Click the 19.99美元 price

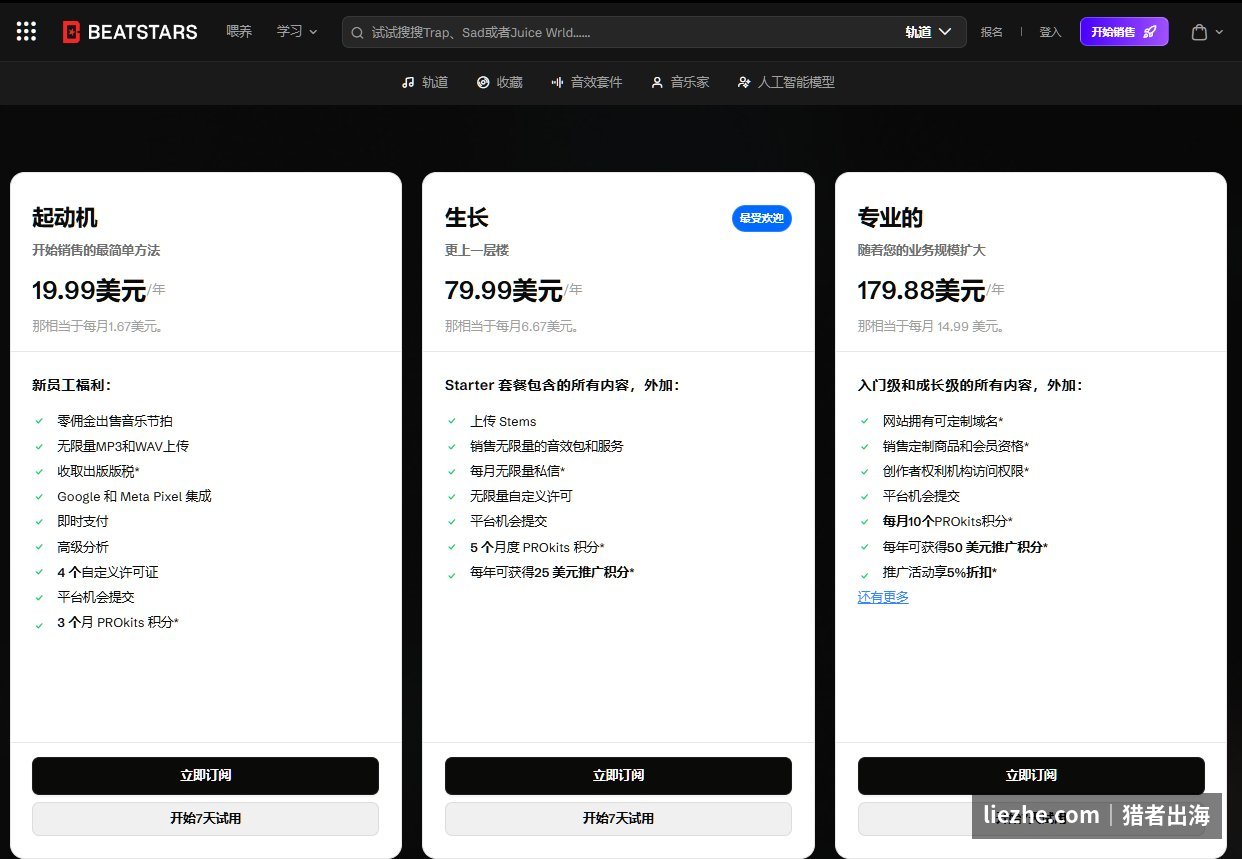coord(89,290)
